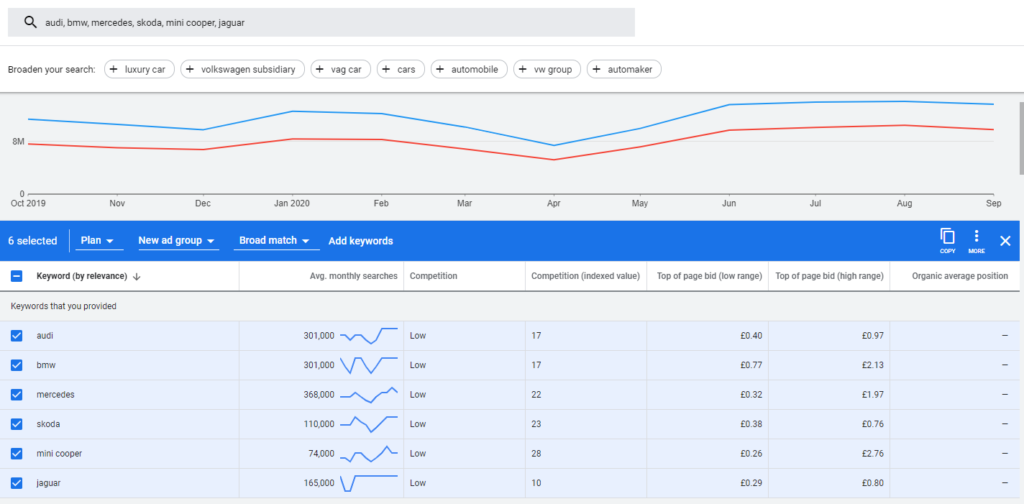Toggle the select-all header checkbox

click(17, 276)
